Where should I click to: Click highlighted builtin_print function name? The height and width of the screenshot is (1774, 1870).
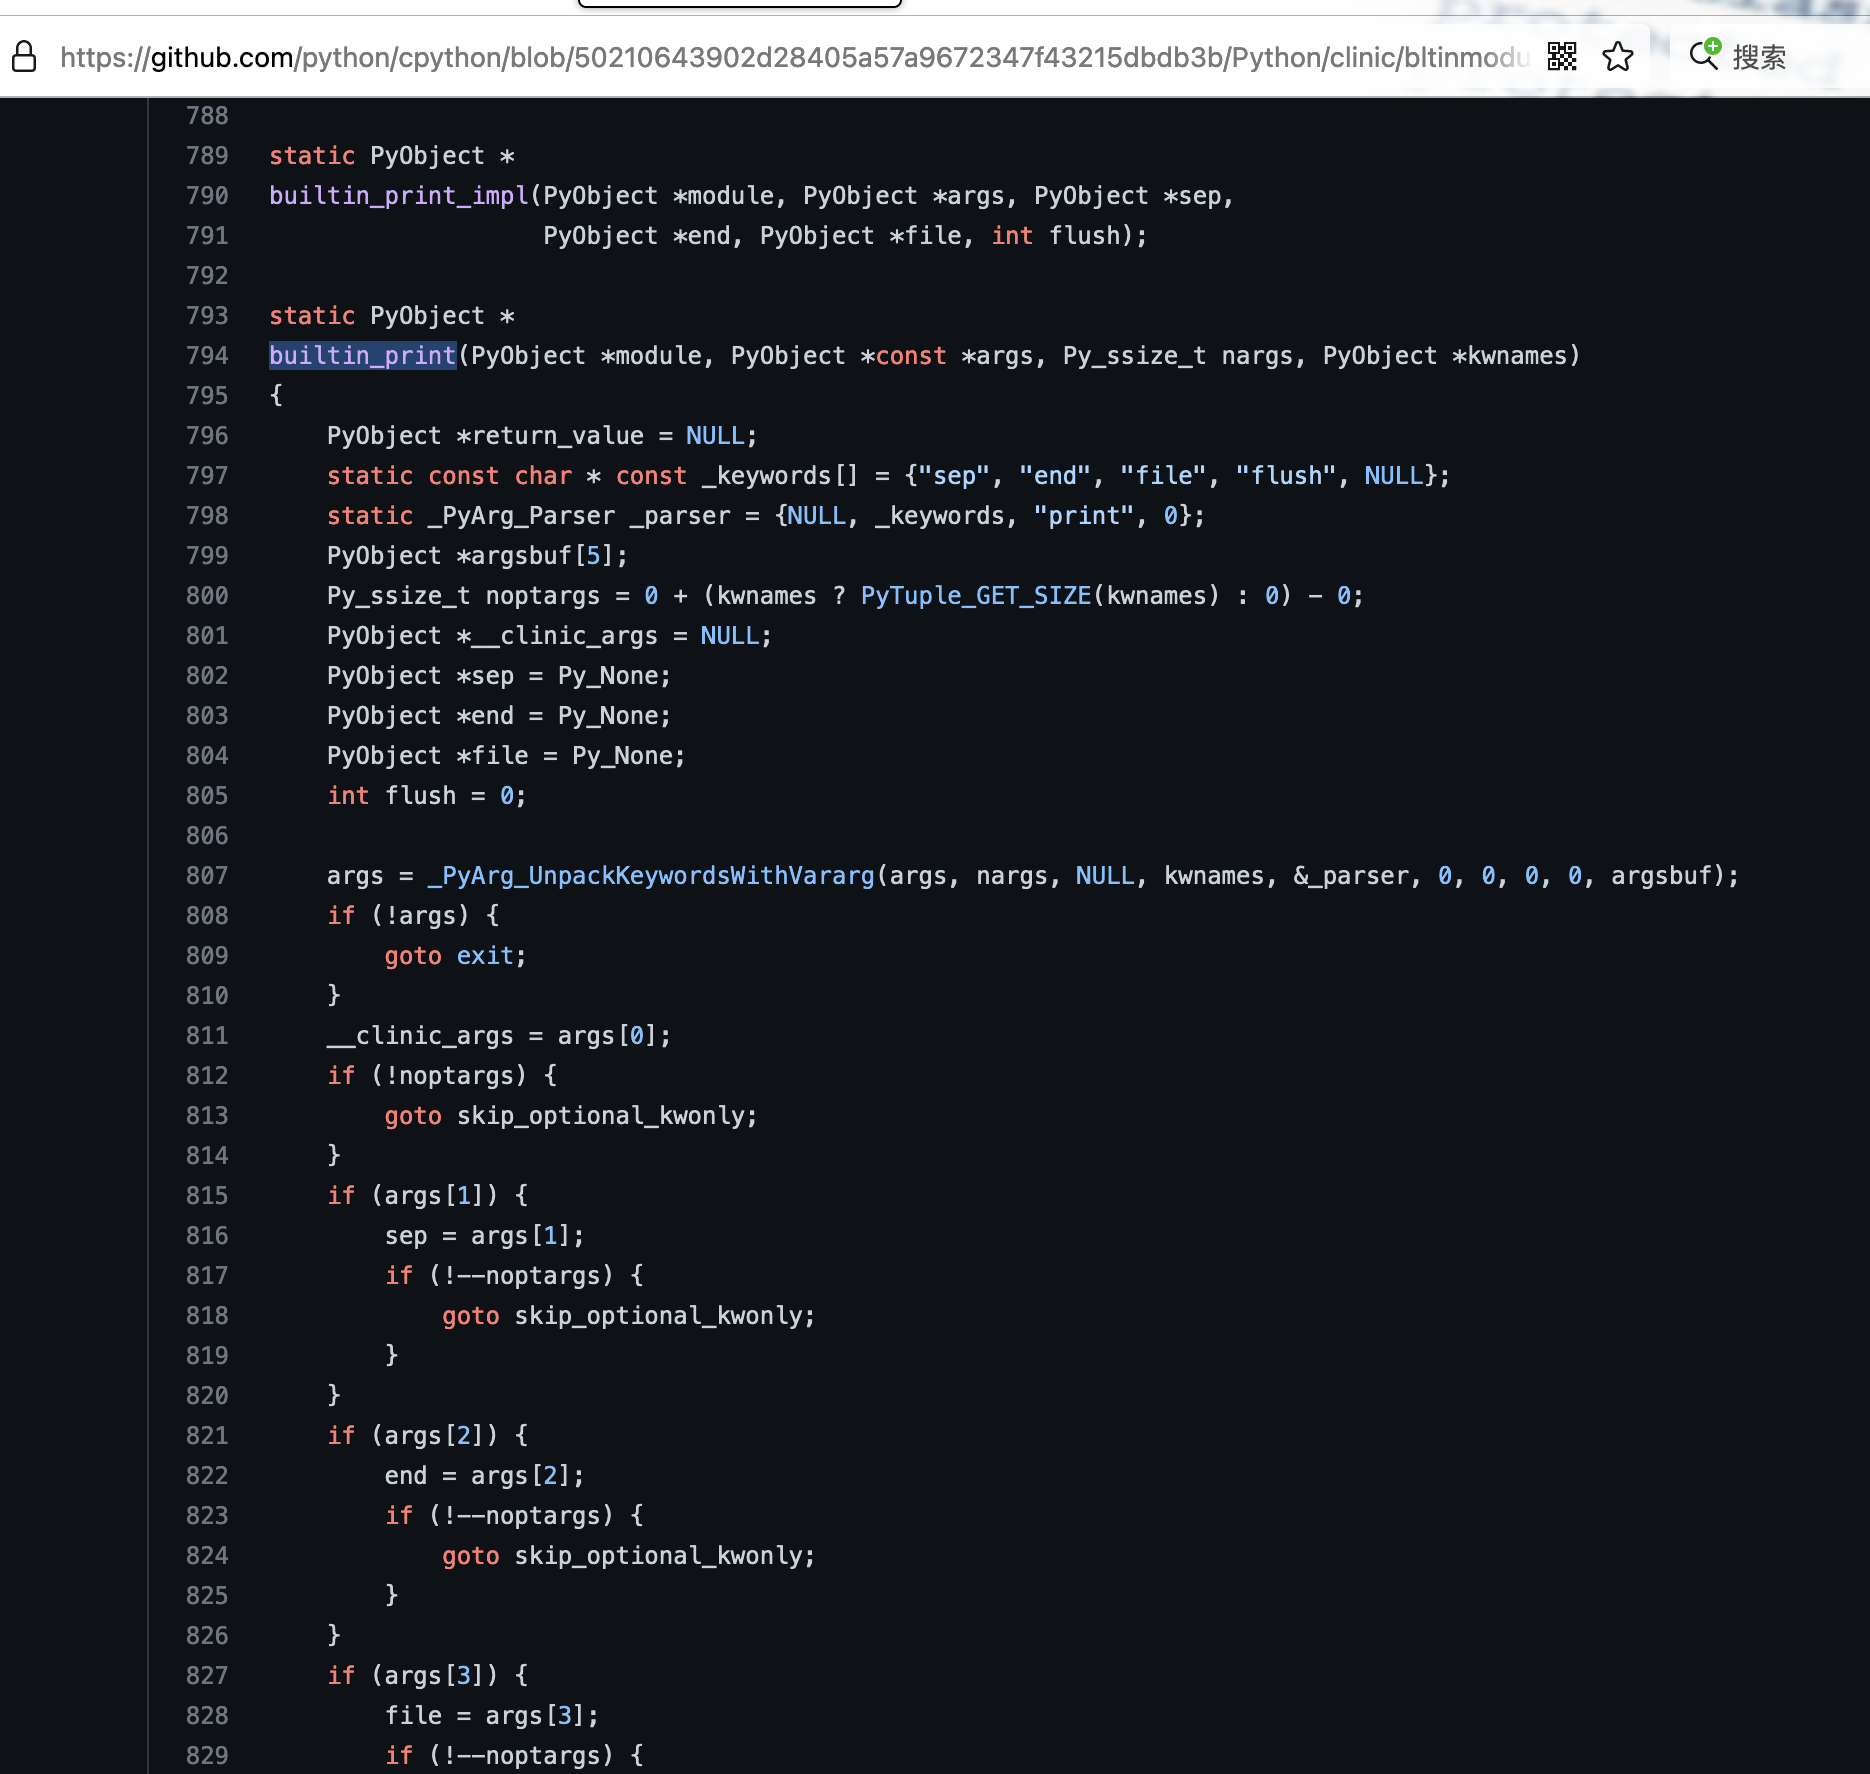[x=363, y=356]
